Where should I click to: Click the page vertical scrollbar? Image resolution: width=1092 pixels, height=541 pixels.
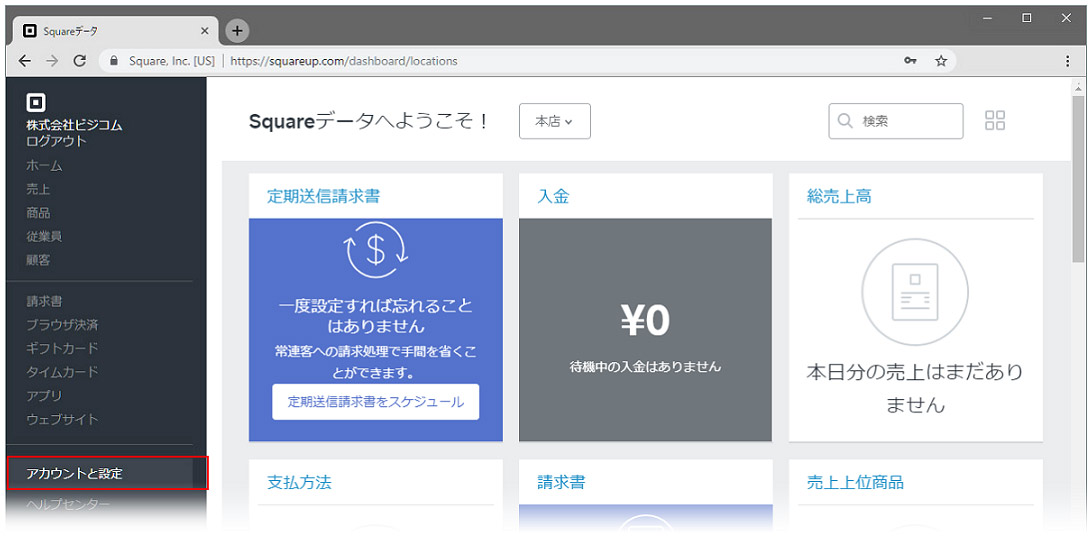click(x=1078, y=178)
